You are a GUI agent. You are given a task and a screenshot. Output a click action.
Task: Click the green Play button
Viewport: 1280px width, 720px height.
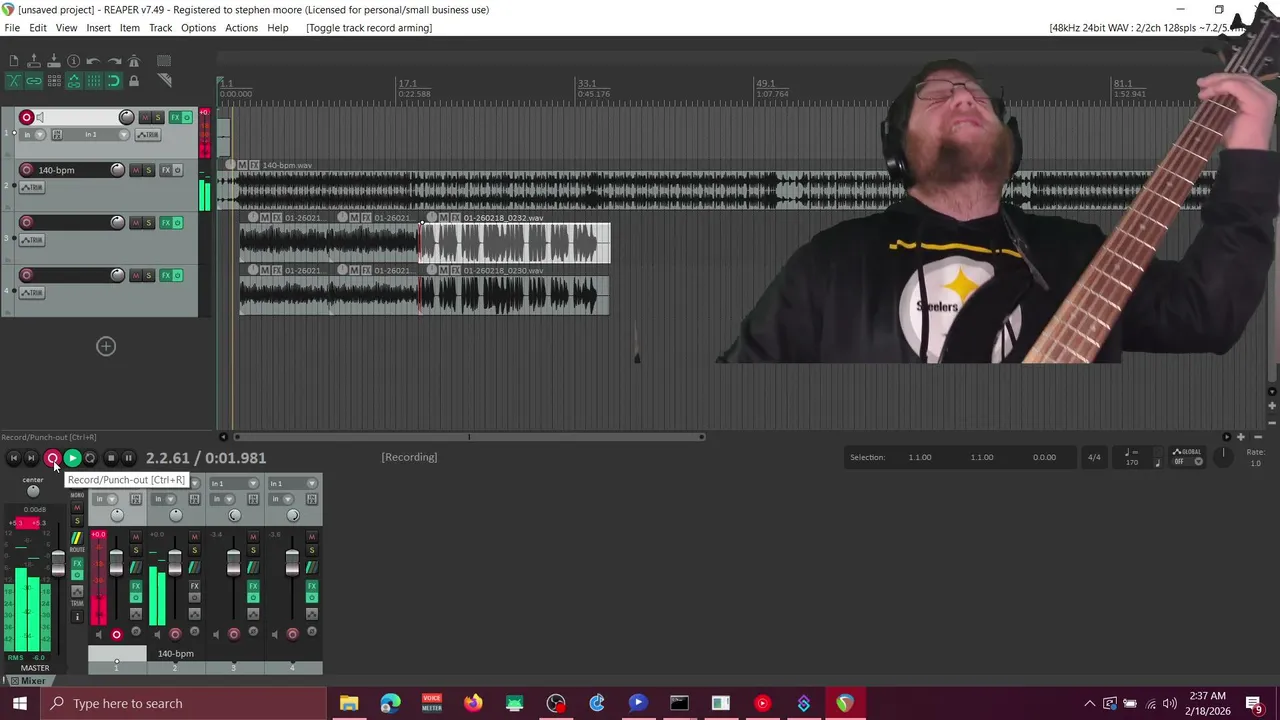click(72, 458)
